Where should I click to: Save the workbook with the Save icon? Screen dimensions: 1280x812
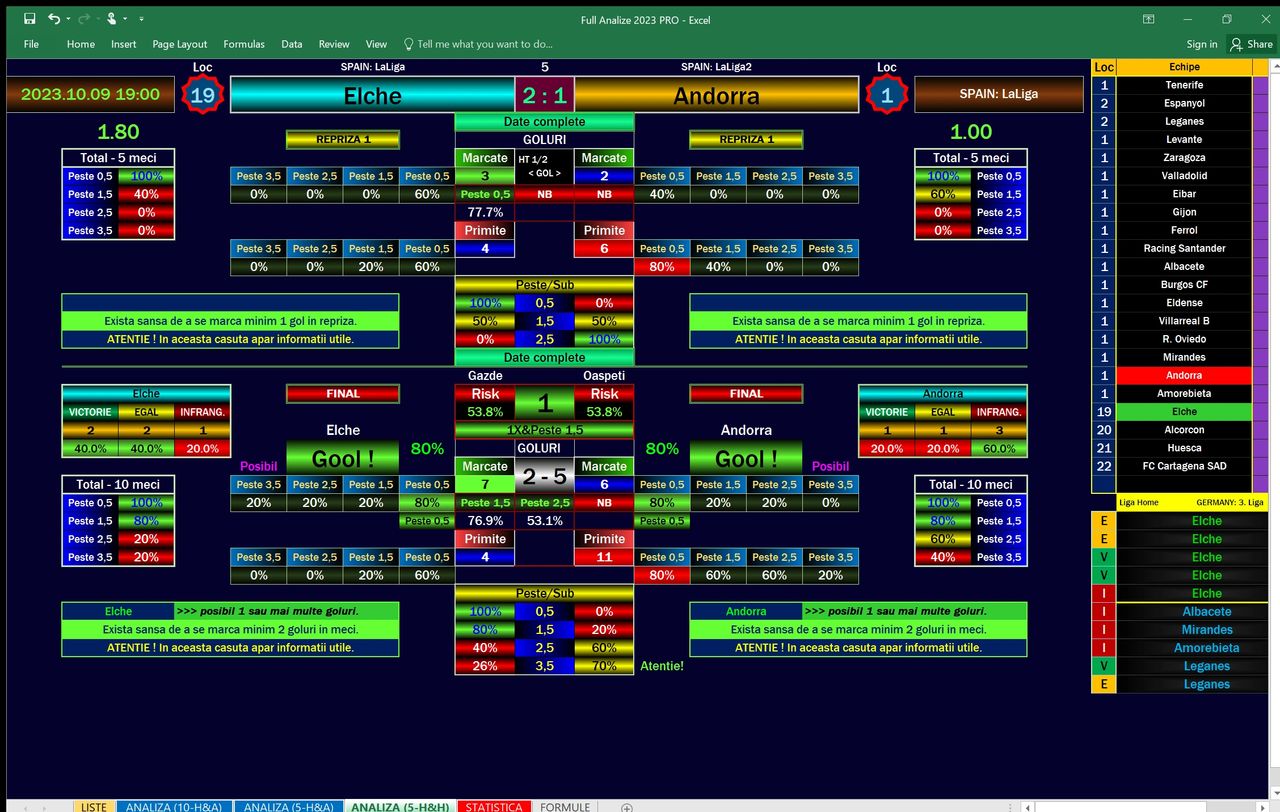[x=29, y=19]
